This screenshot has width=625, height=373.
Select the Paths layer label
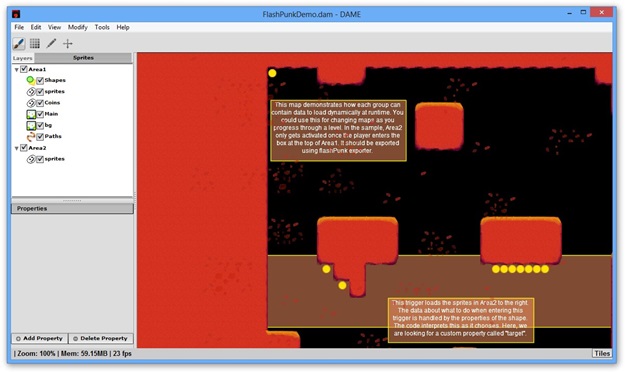(x=53, y=136)
